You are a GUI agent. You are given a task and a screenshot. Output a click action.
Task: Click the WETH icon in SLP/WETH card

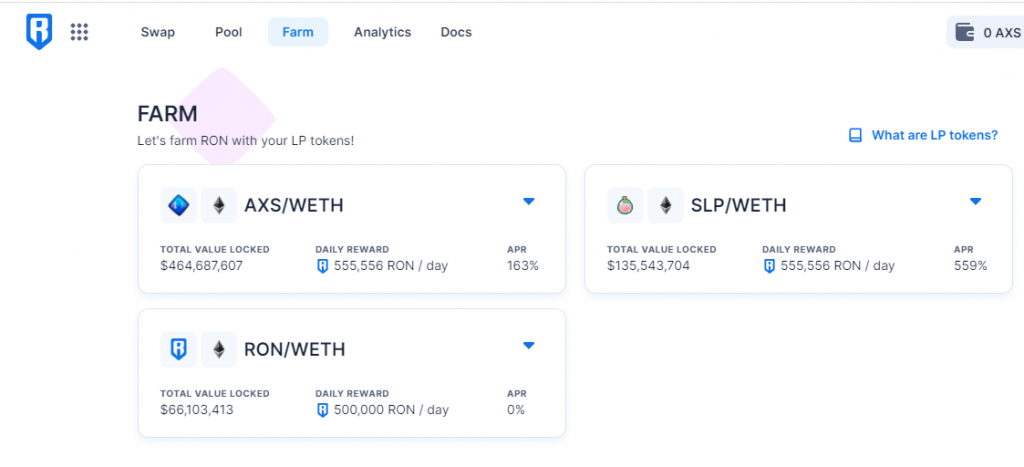coord(665,206)
